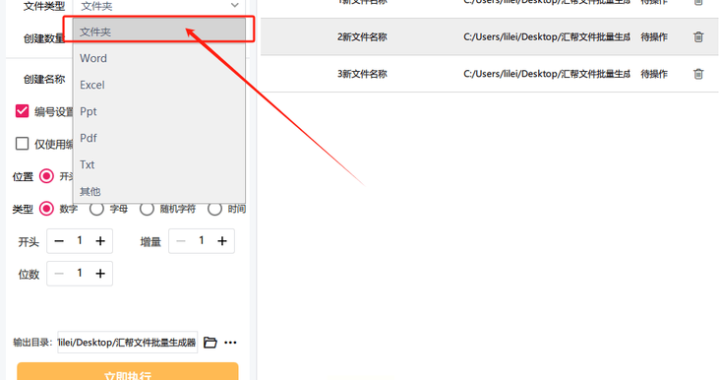The image size is (720, 380).
Task: Click the orange 立即执行 execute button
Action: click(x=128, y=372)
